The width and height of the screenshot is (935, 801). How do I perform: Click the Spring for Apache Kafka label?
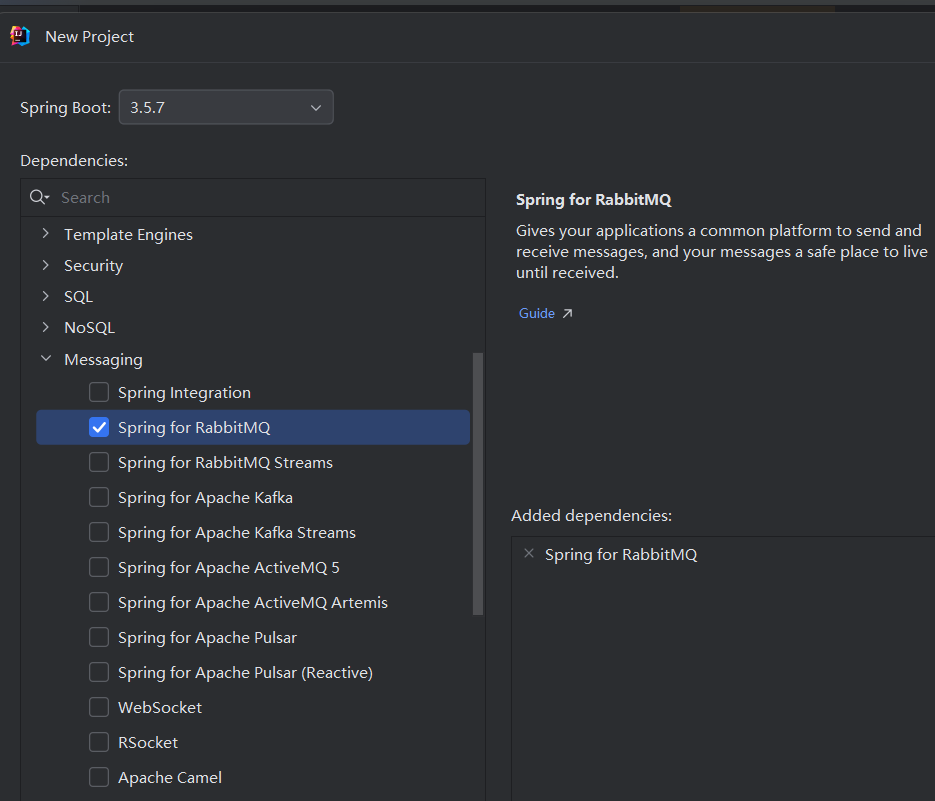205,497
